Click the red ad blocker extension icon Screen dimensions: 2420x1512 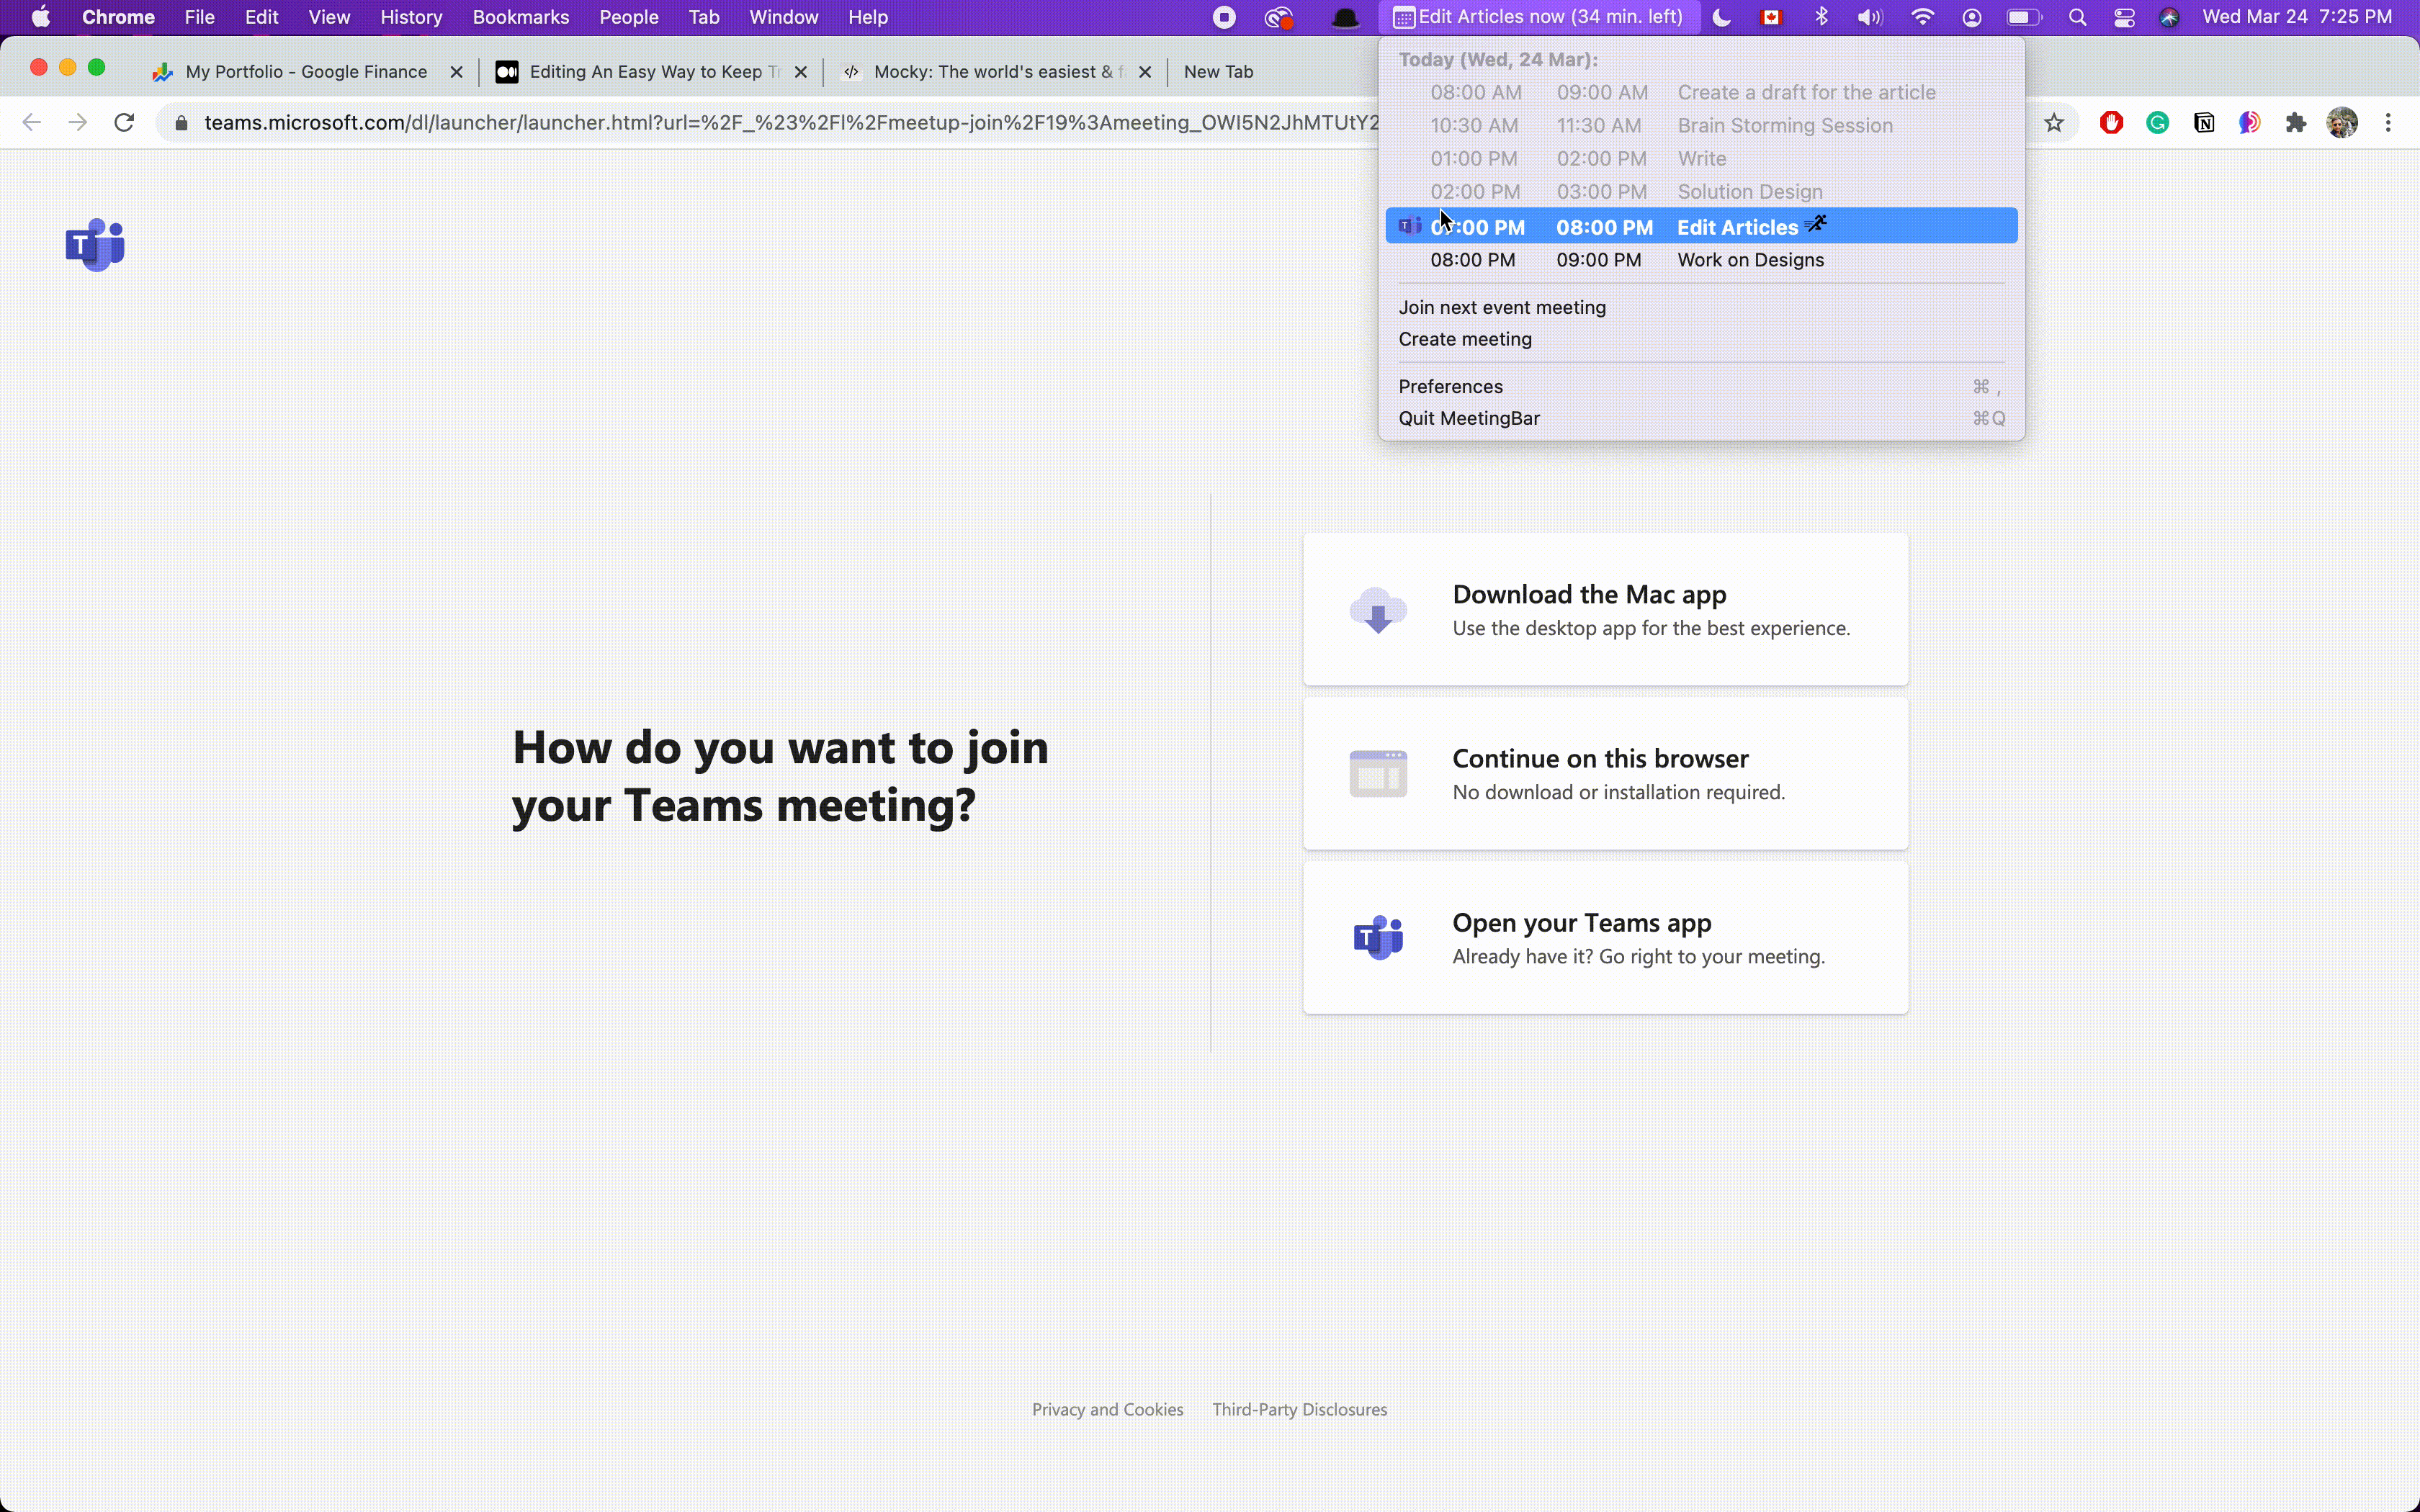point(2111,123)
